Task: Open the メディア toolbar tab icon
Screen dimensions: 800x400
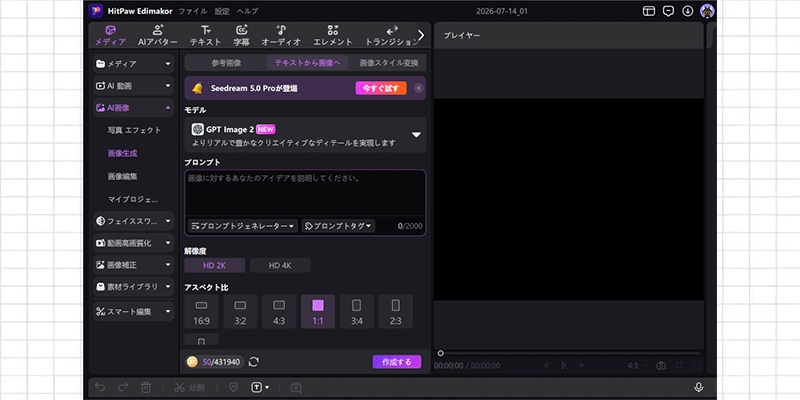Action: click(x=111, y=30)
